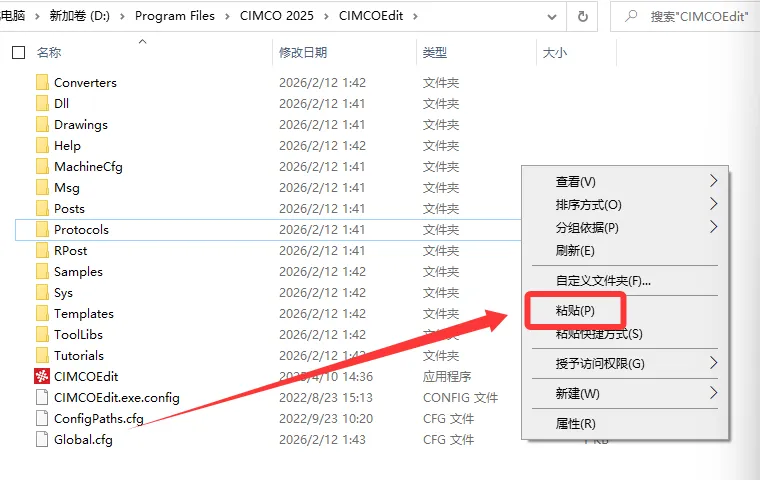This screenshot has width=760, height=480.
Task: Click the CONFIG 文件 type cell
Action: pyautogui.click(x=460, y=398)
